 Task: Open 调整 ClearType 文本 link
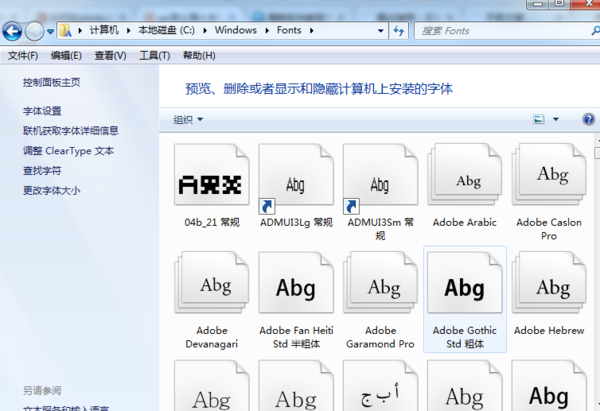pos(68,151)
